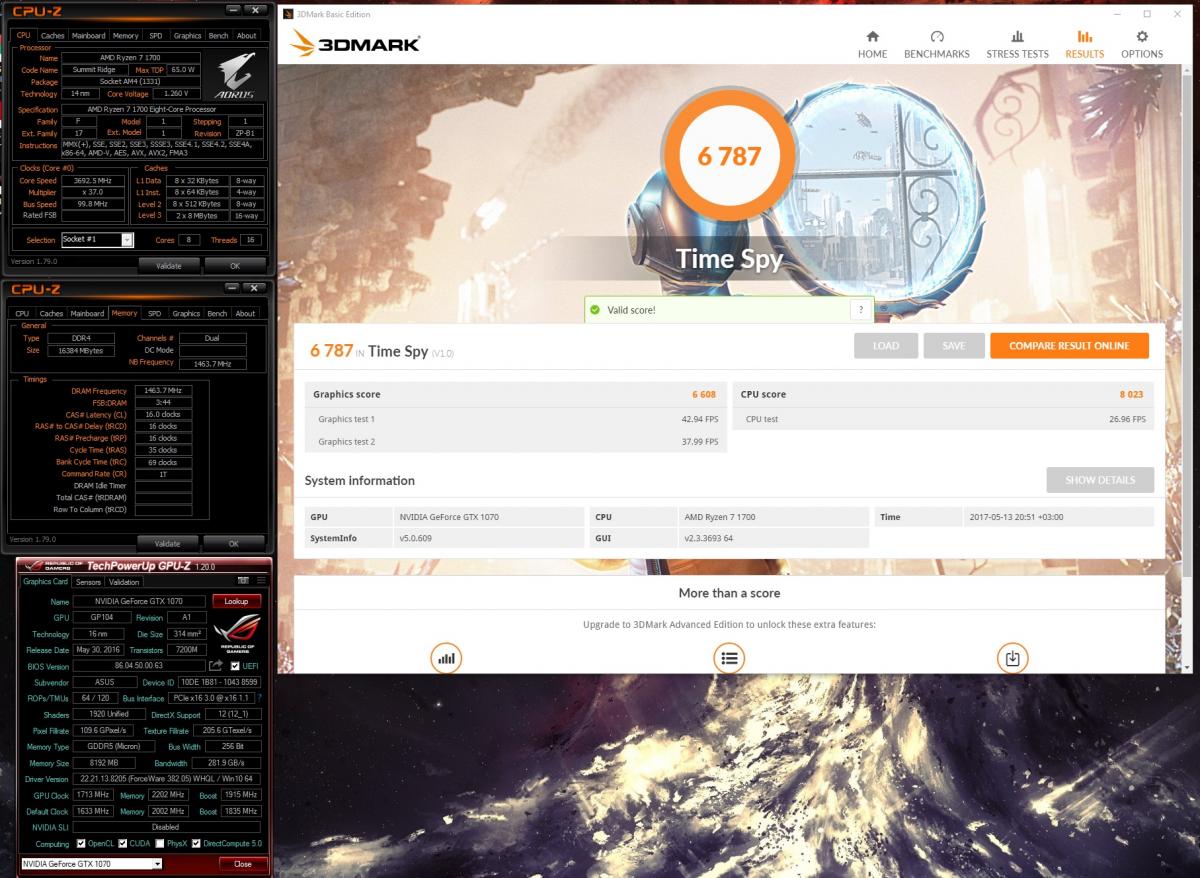Click list feature icon in 3DMark
The height and width of the screenshot is (878, 1200).
[x=729, y=658]
